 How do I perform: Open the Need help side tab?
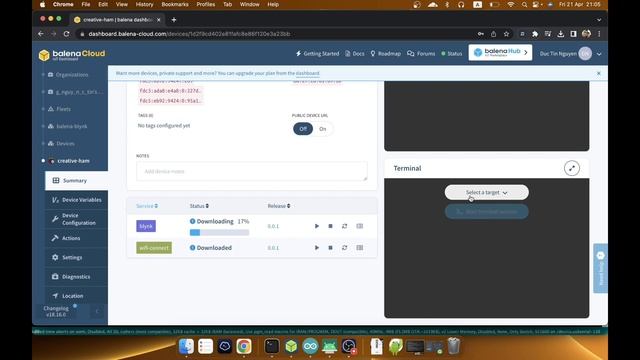pyautogui.click(x=600, y=268)
